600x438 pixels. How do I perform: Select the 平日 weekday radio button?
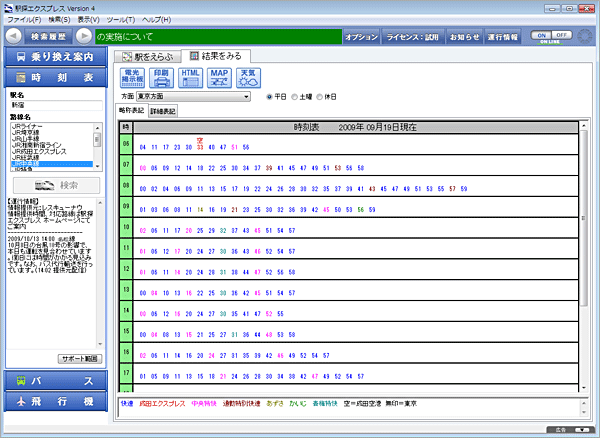(x=269, y=97)
